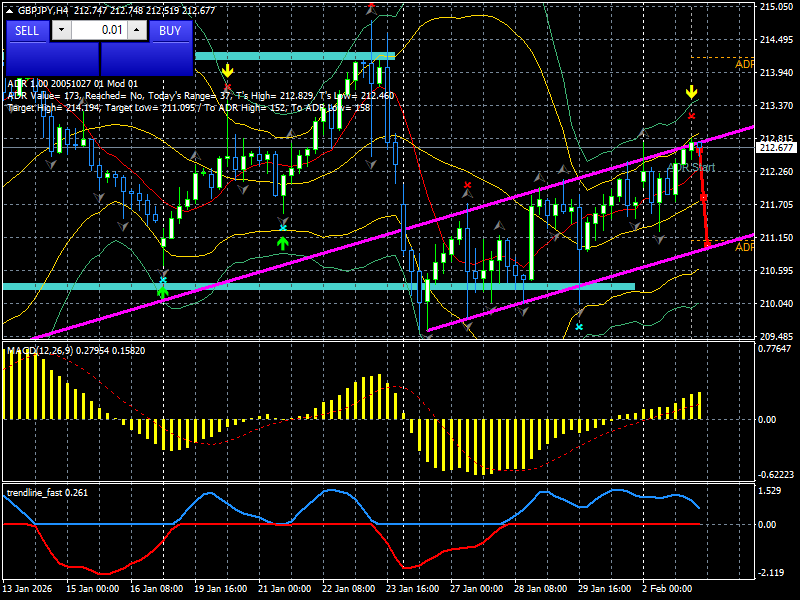Click the 209.485 price scale label

[776, 337]
